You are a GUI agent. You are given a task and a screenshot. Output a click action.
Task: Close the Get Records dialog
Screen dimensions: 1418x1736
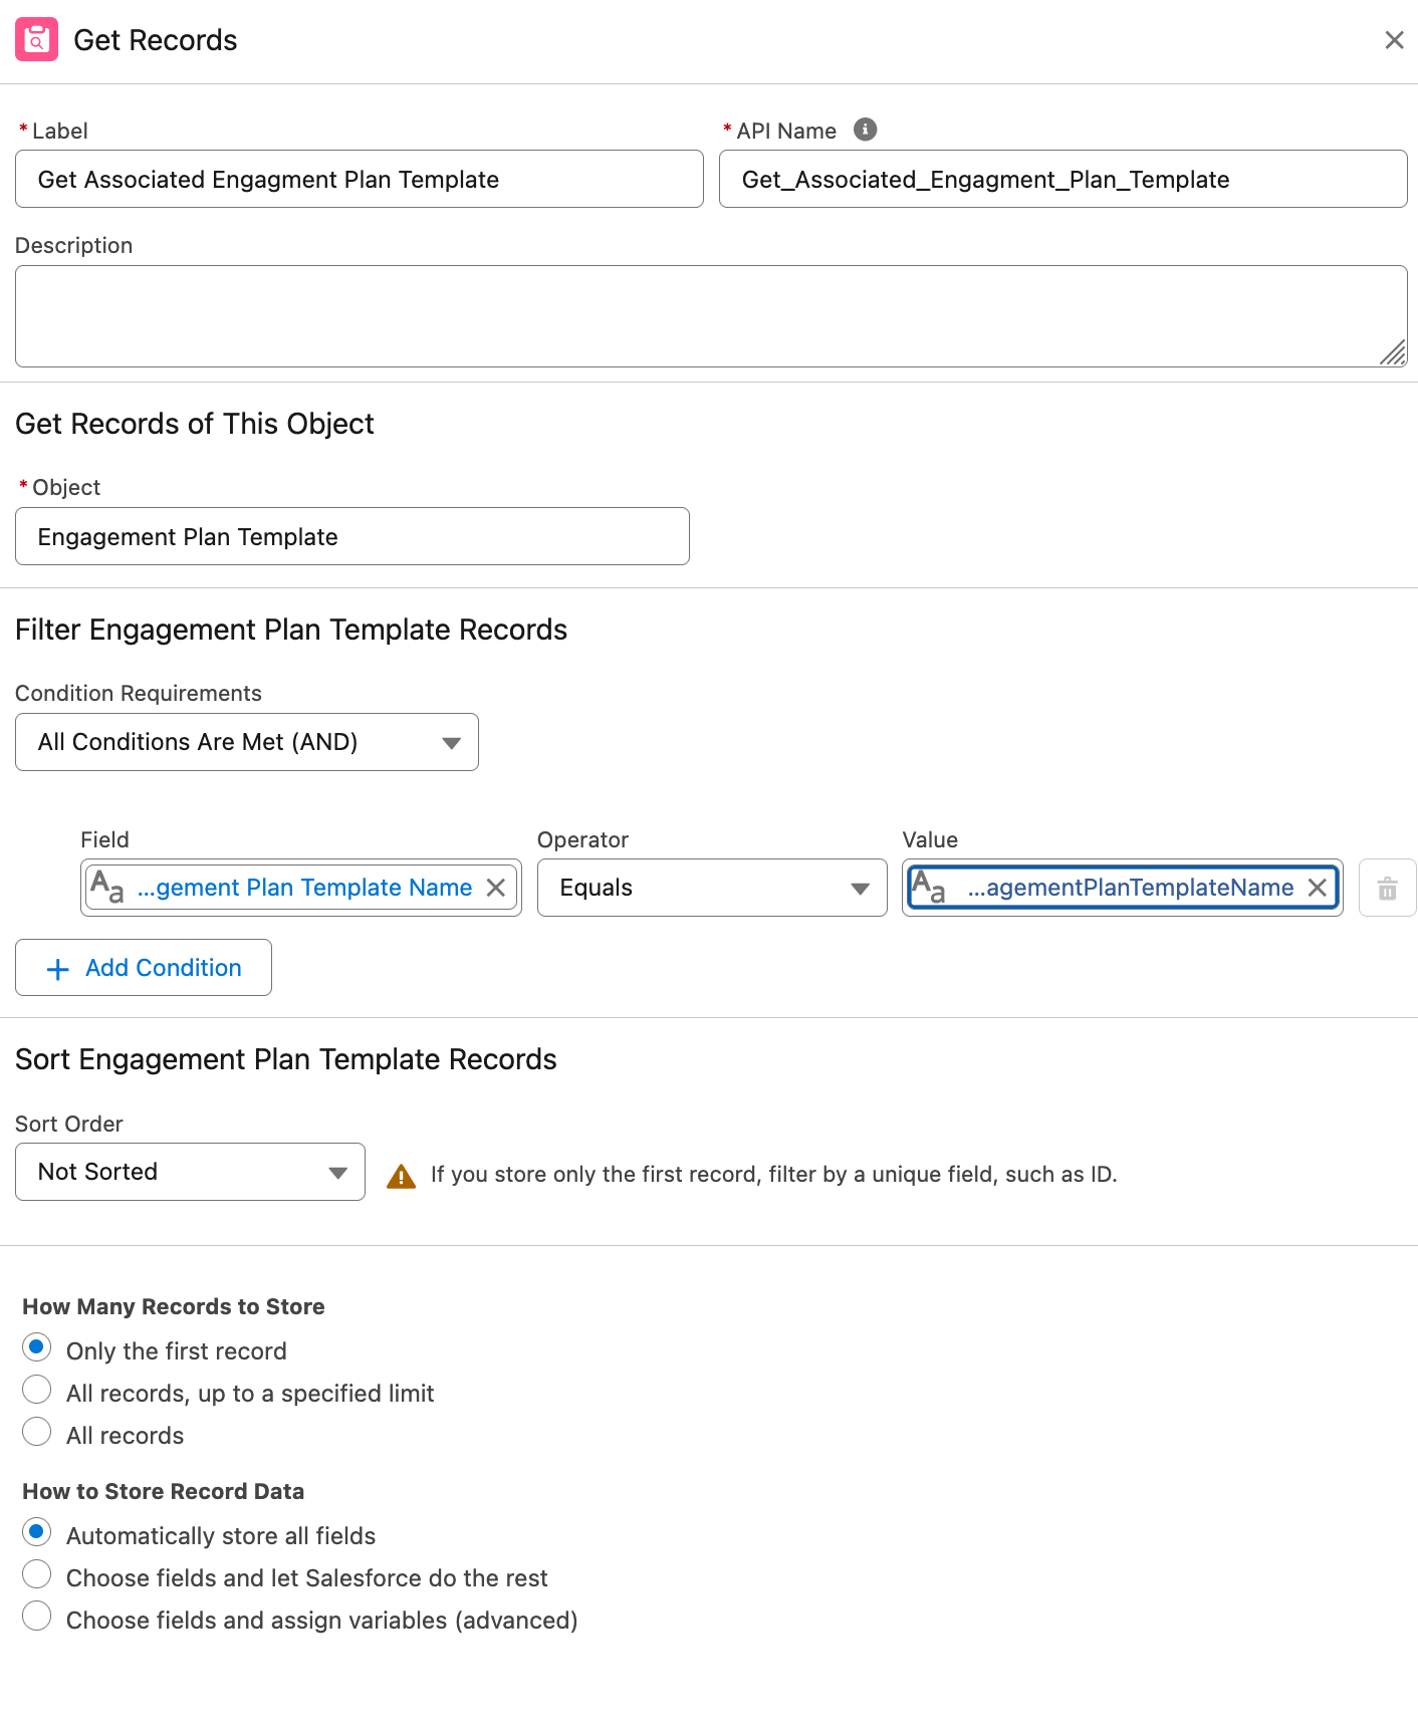click(x=1394, y=40)
